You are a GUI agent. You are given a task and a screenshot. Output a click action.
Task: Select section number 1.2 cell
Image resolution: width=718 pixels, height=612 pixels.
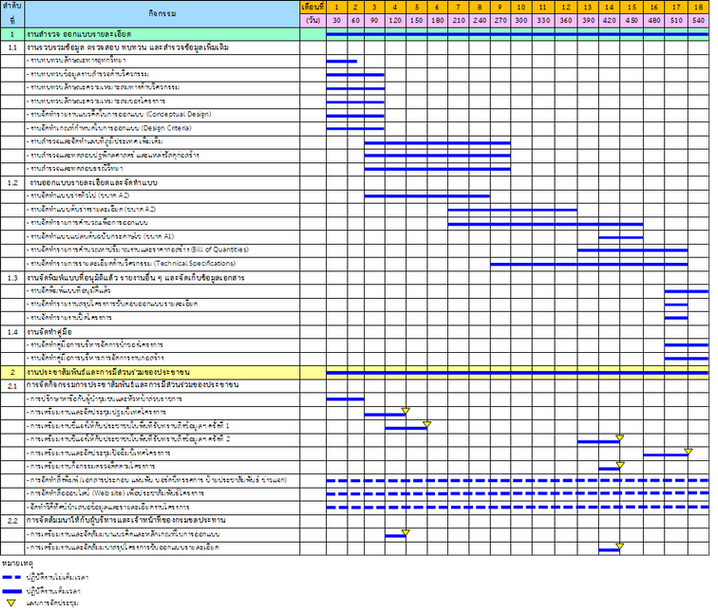tap(13, 183)
